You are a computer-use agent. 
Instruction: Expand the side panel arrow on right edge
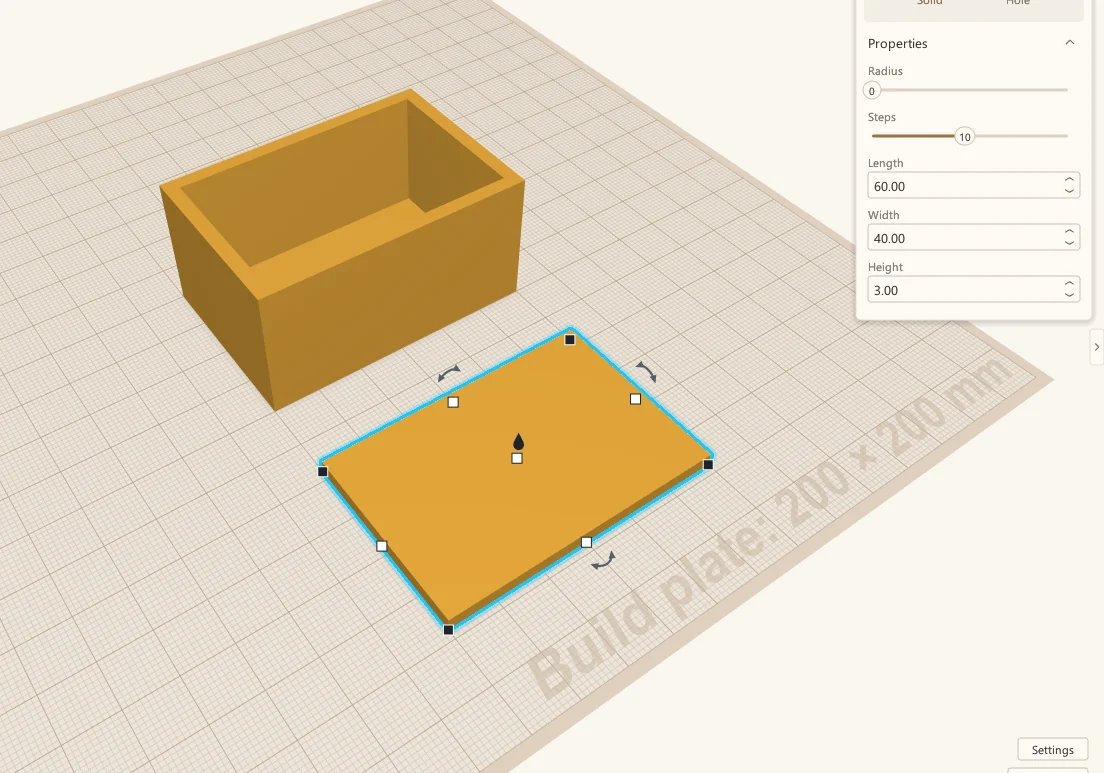point(1096,347)
